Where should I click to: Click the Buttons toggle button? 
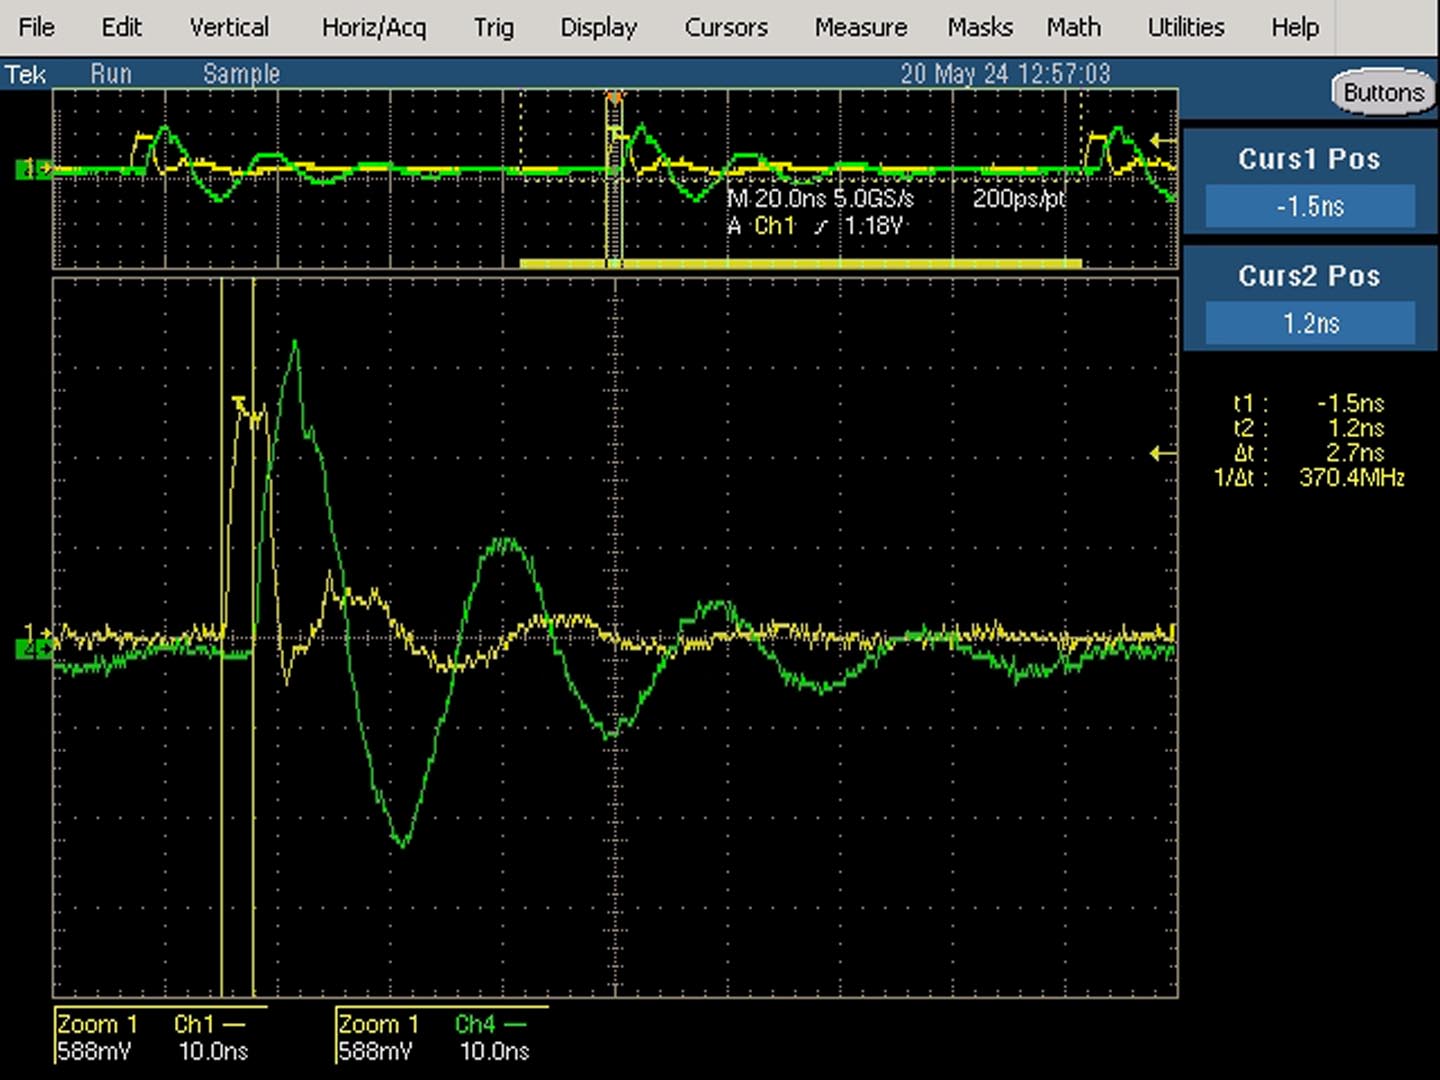[x=1383, y=92]
